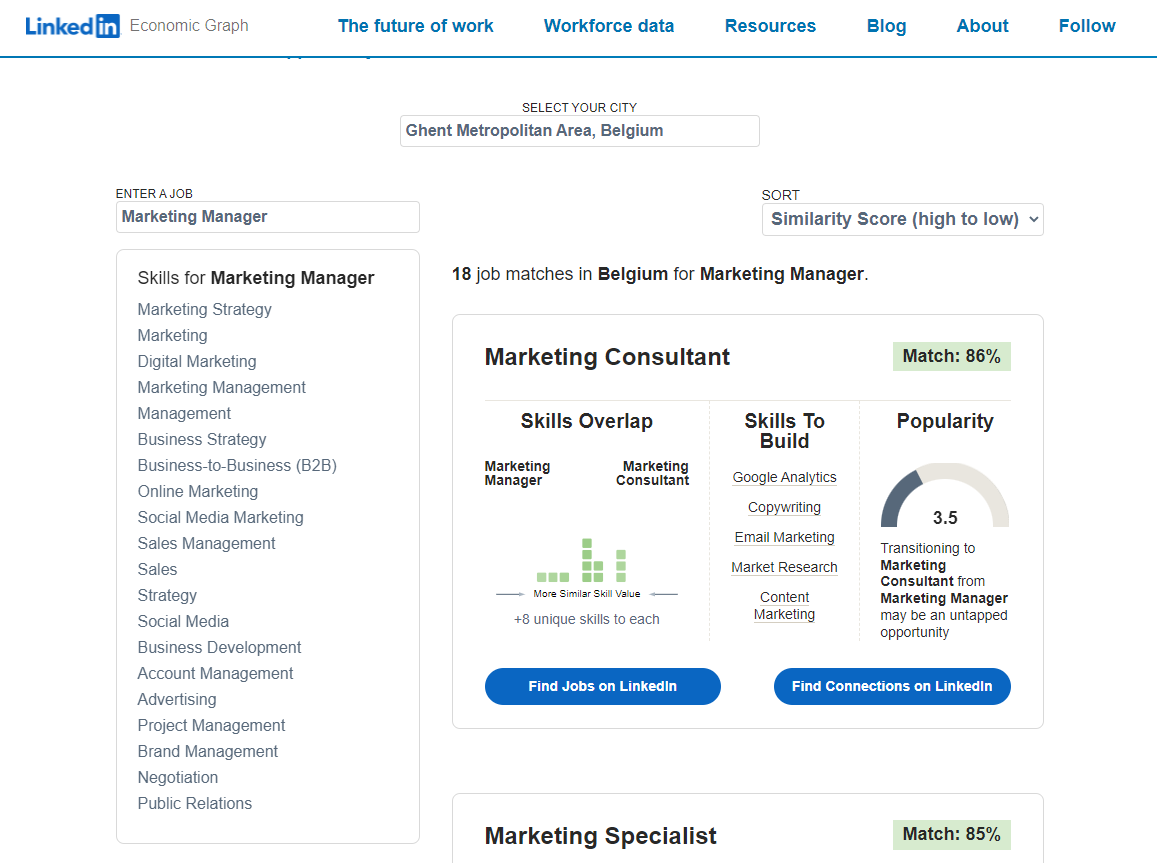Click Find Connections on LinkedIn button

[892, 686]
